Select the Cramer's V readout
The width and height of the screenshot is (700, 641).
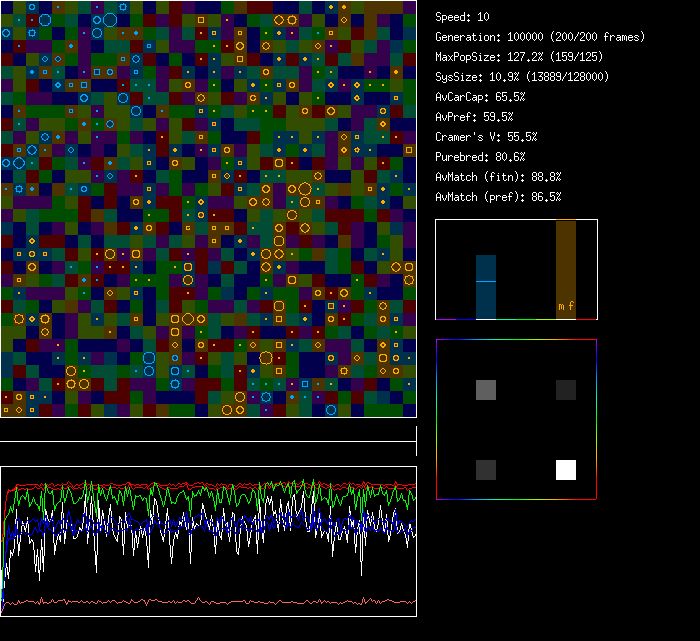click(x=486, y=137)
